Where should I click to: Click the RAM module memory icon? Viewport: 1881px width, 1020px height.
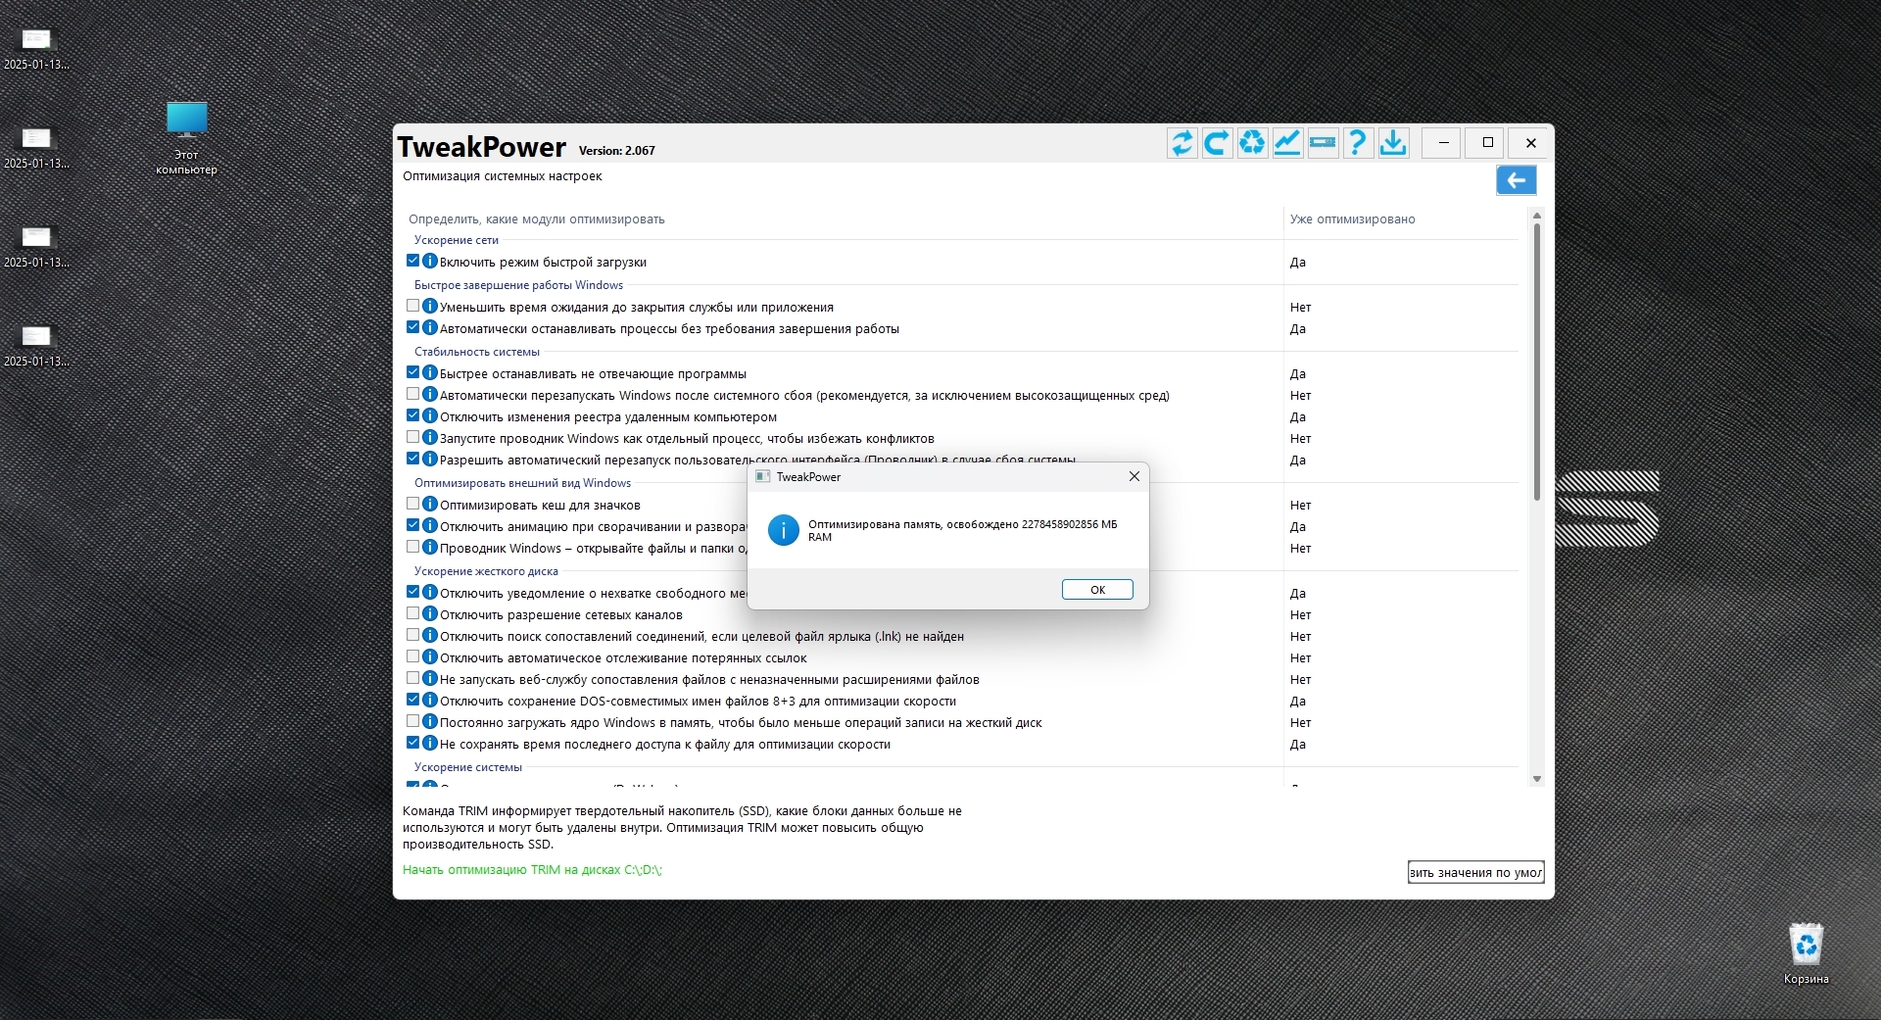pyautogui.click(x=1322, y=143)
